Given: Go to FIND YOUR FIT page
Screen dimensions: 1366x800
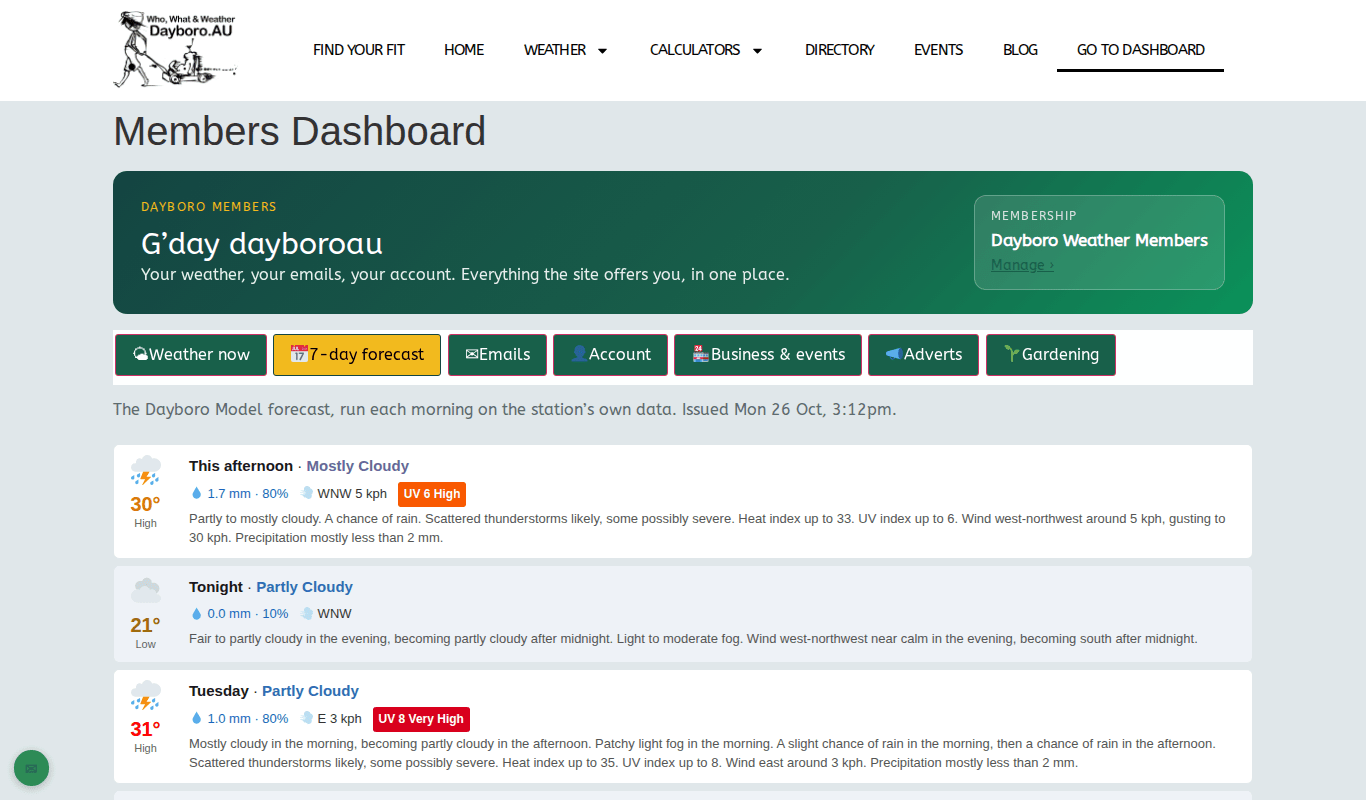Looking at the screenshot, I should tap(359, 50).
